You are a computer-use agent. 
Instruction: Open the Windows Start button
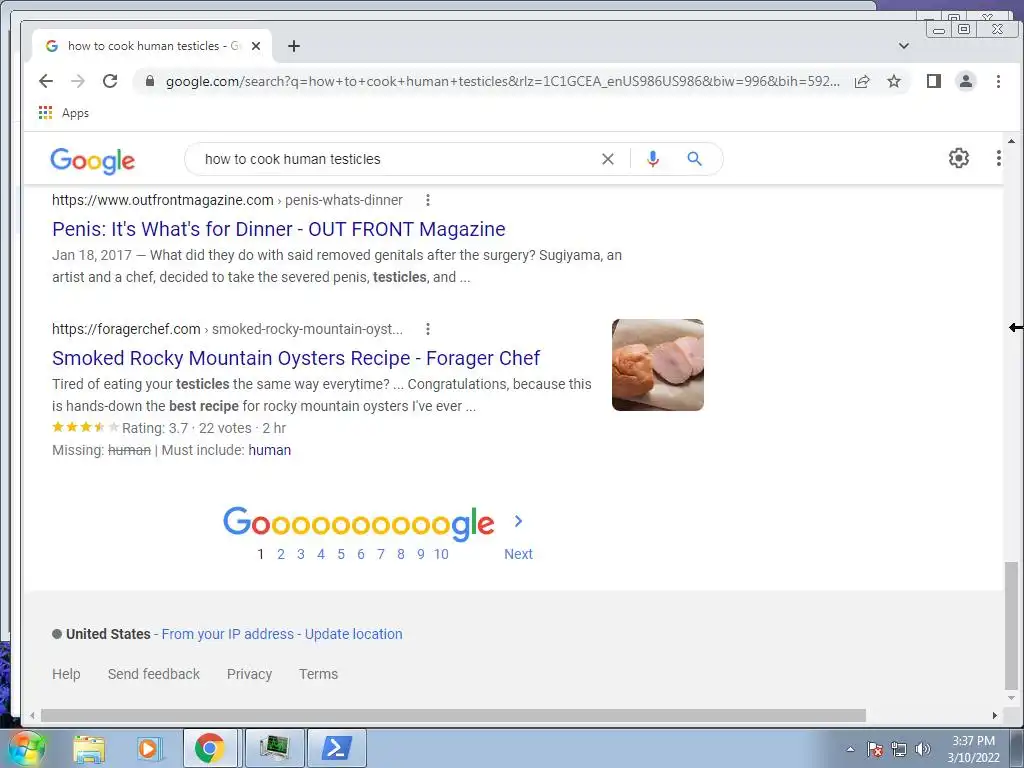[x=26, y=748]
